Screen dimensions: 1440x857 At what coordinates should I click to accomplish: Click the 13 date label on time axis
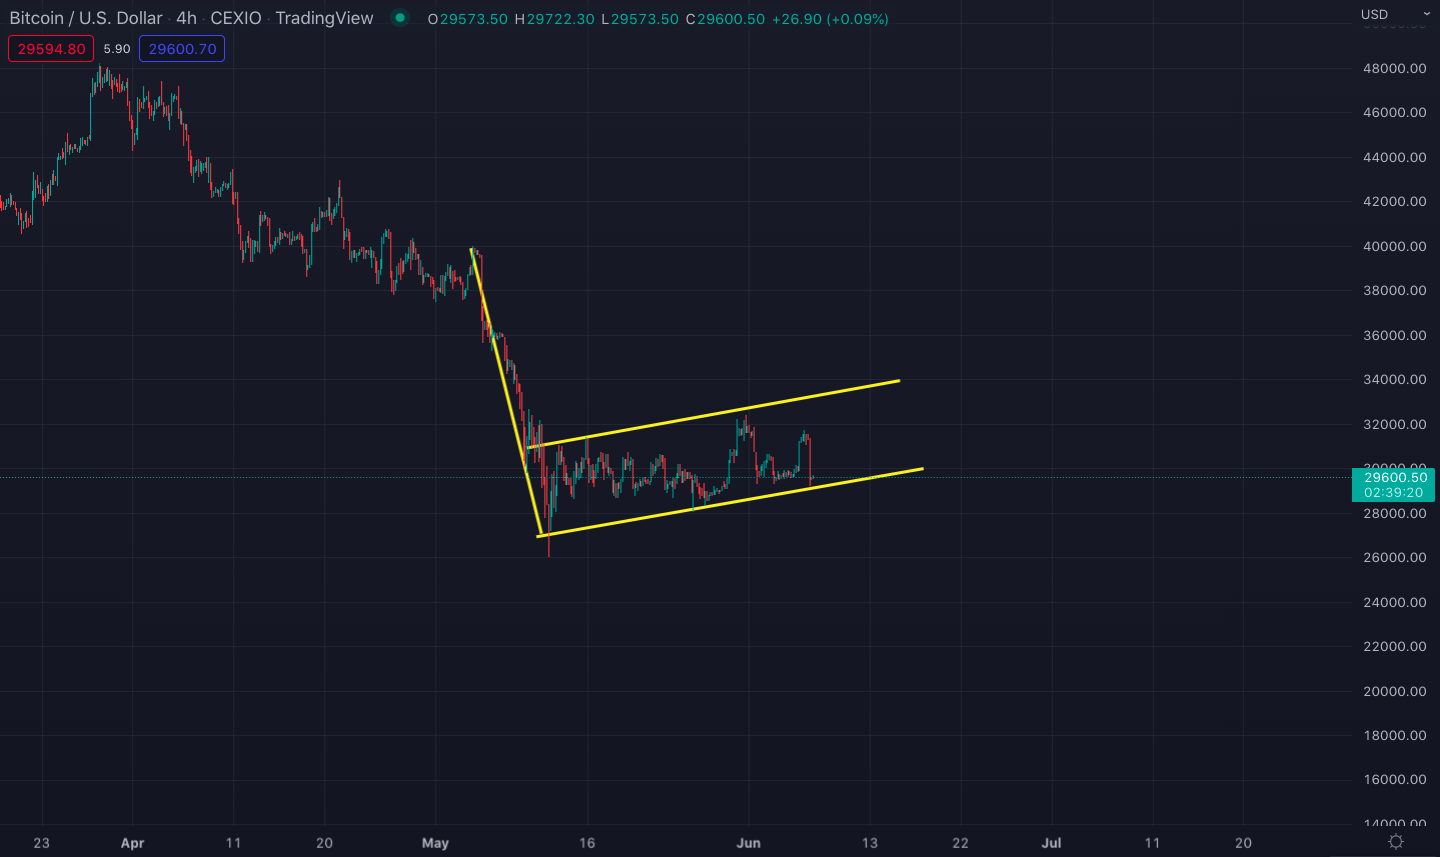click(870, 843)
